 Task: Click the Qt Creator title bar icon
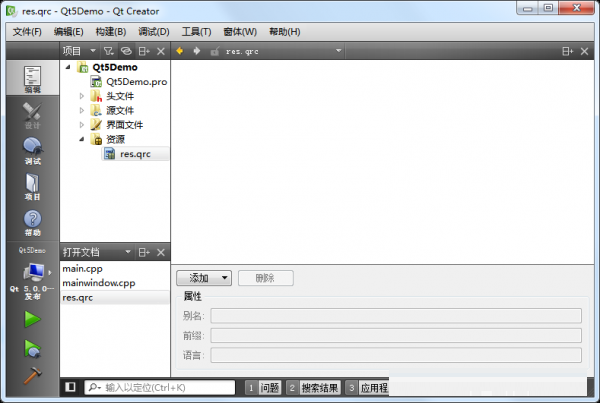point(11,11)
